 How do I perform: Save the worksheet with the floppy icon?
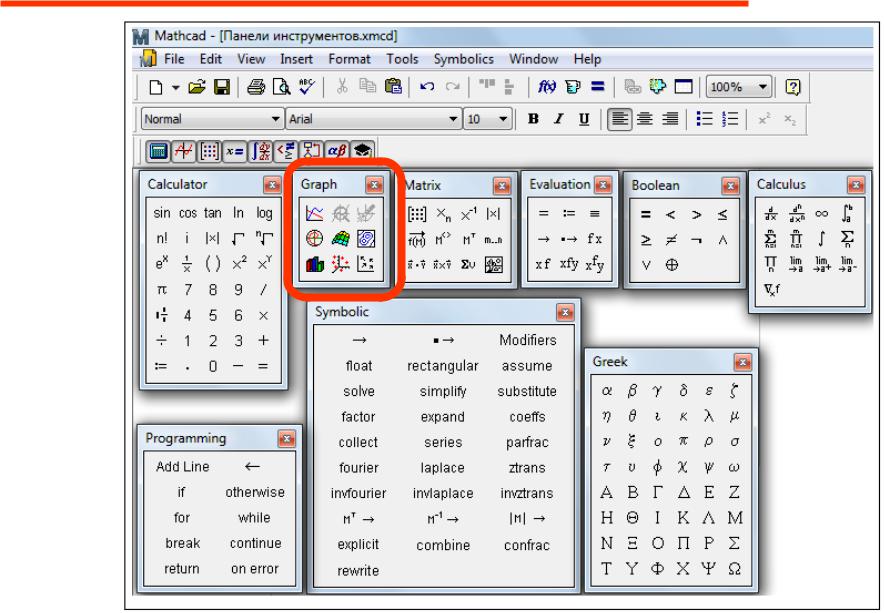click(222, 87)
